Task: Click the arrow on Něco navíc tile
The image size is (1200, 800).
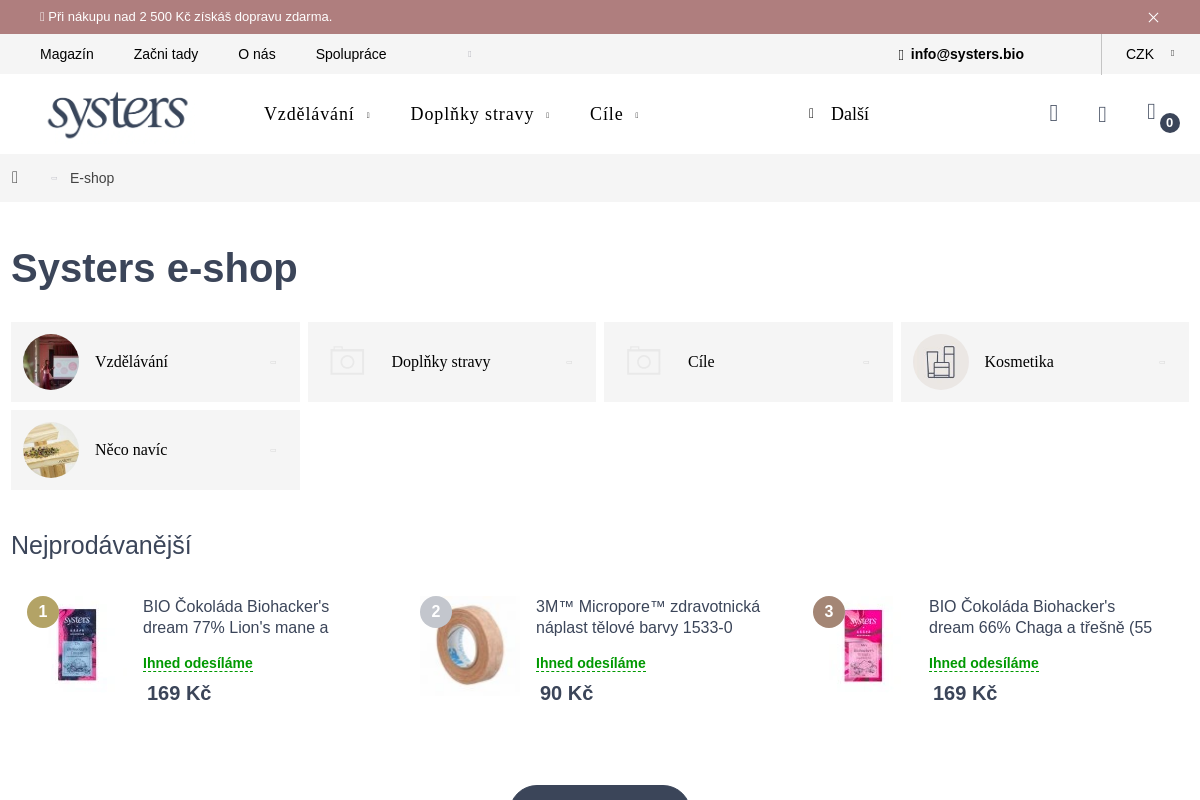Action: (x=273, y=450)
